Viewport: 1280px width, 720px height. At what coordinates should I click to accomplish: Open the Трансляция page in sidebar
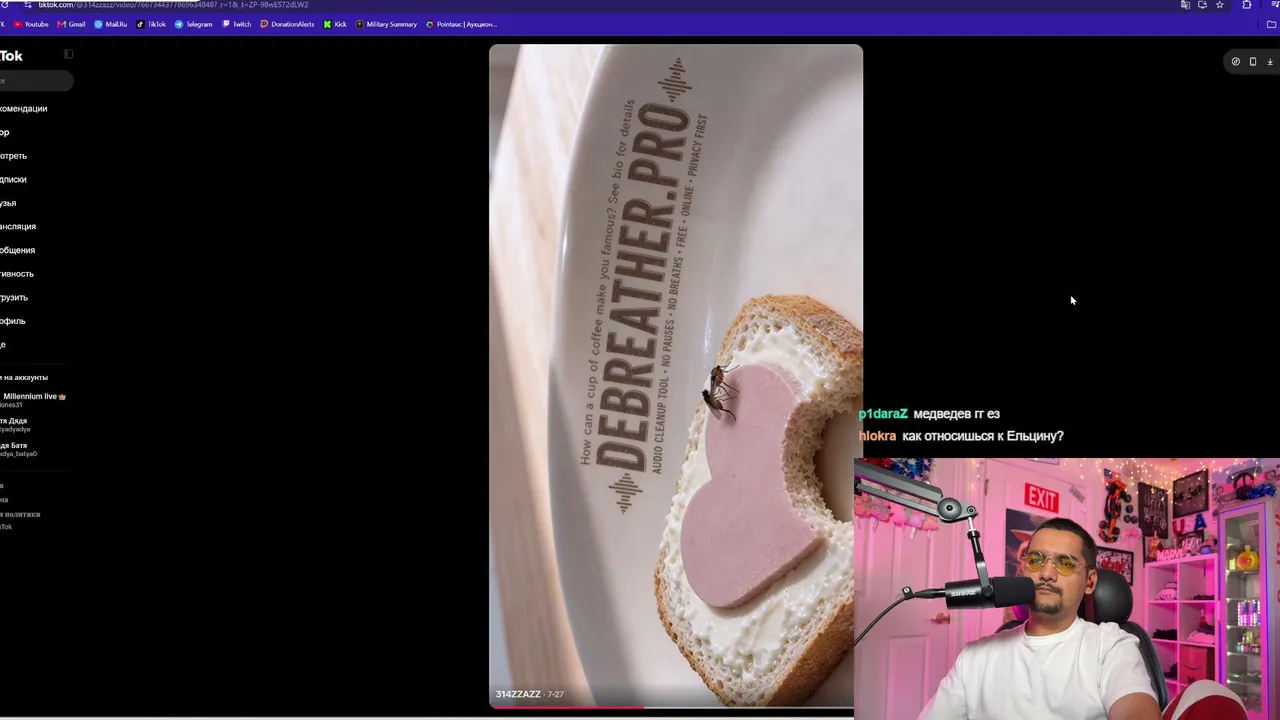[x=18, y=227]
